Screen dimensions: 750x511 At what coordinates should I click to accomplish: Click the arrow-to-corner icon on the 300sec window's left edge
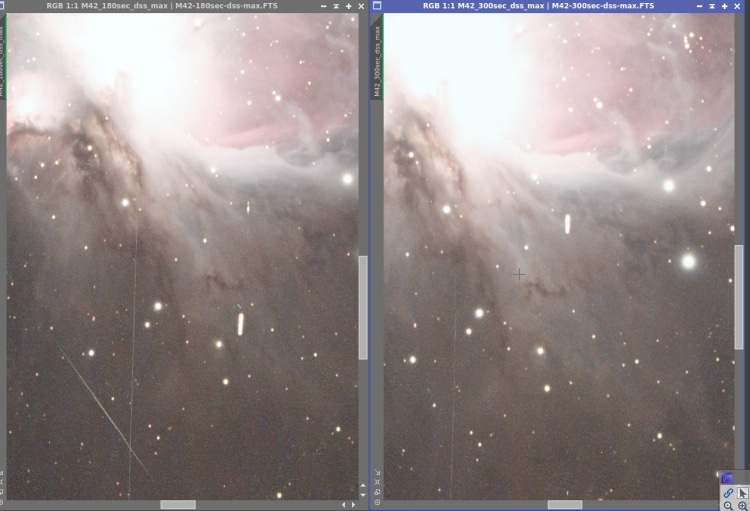(x=377, y=472)
